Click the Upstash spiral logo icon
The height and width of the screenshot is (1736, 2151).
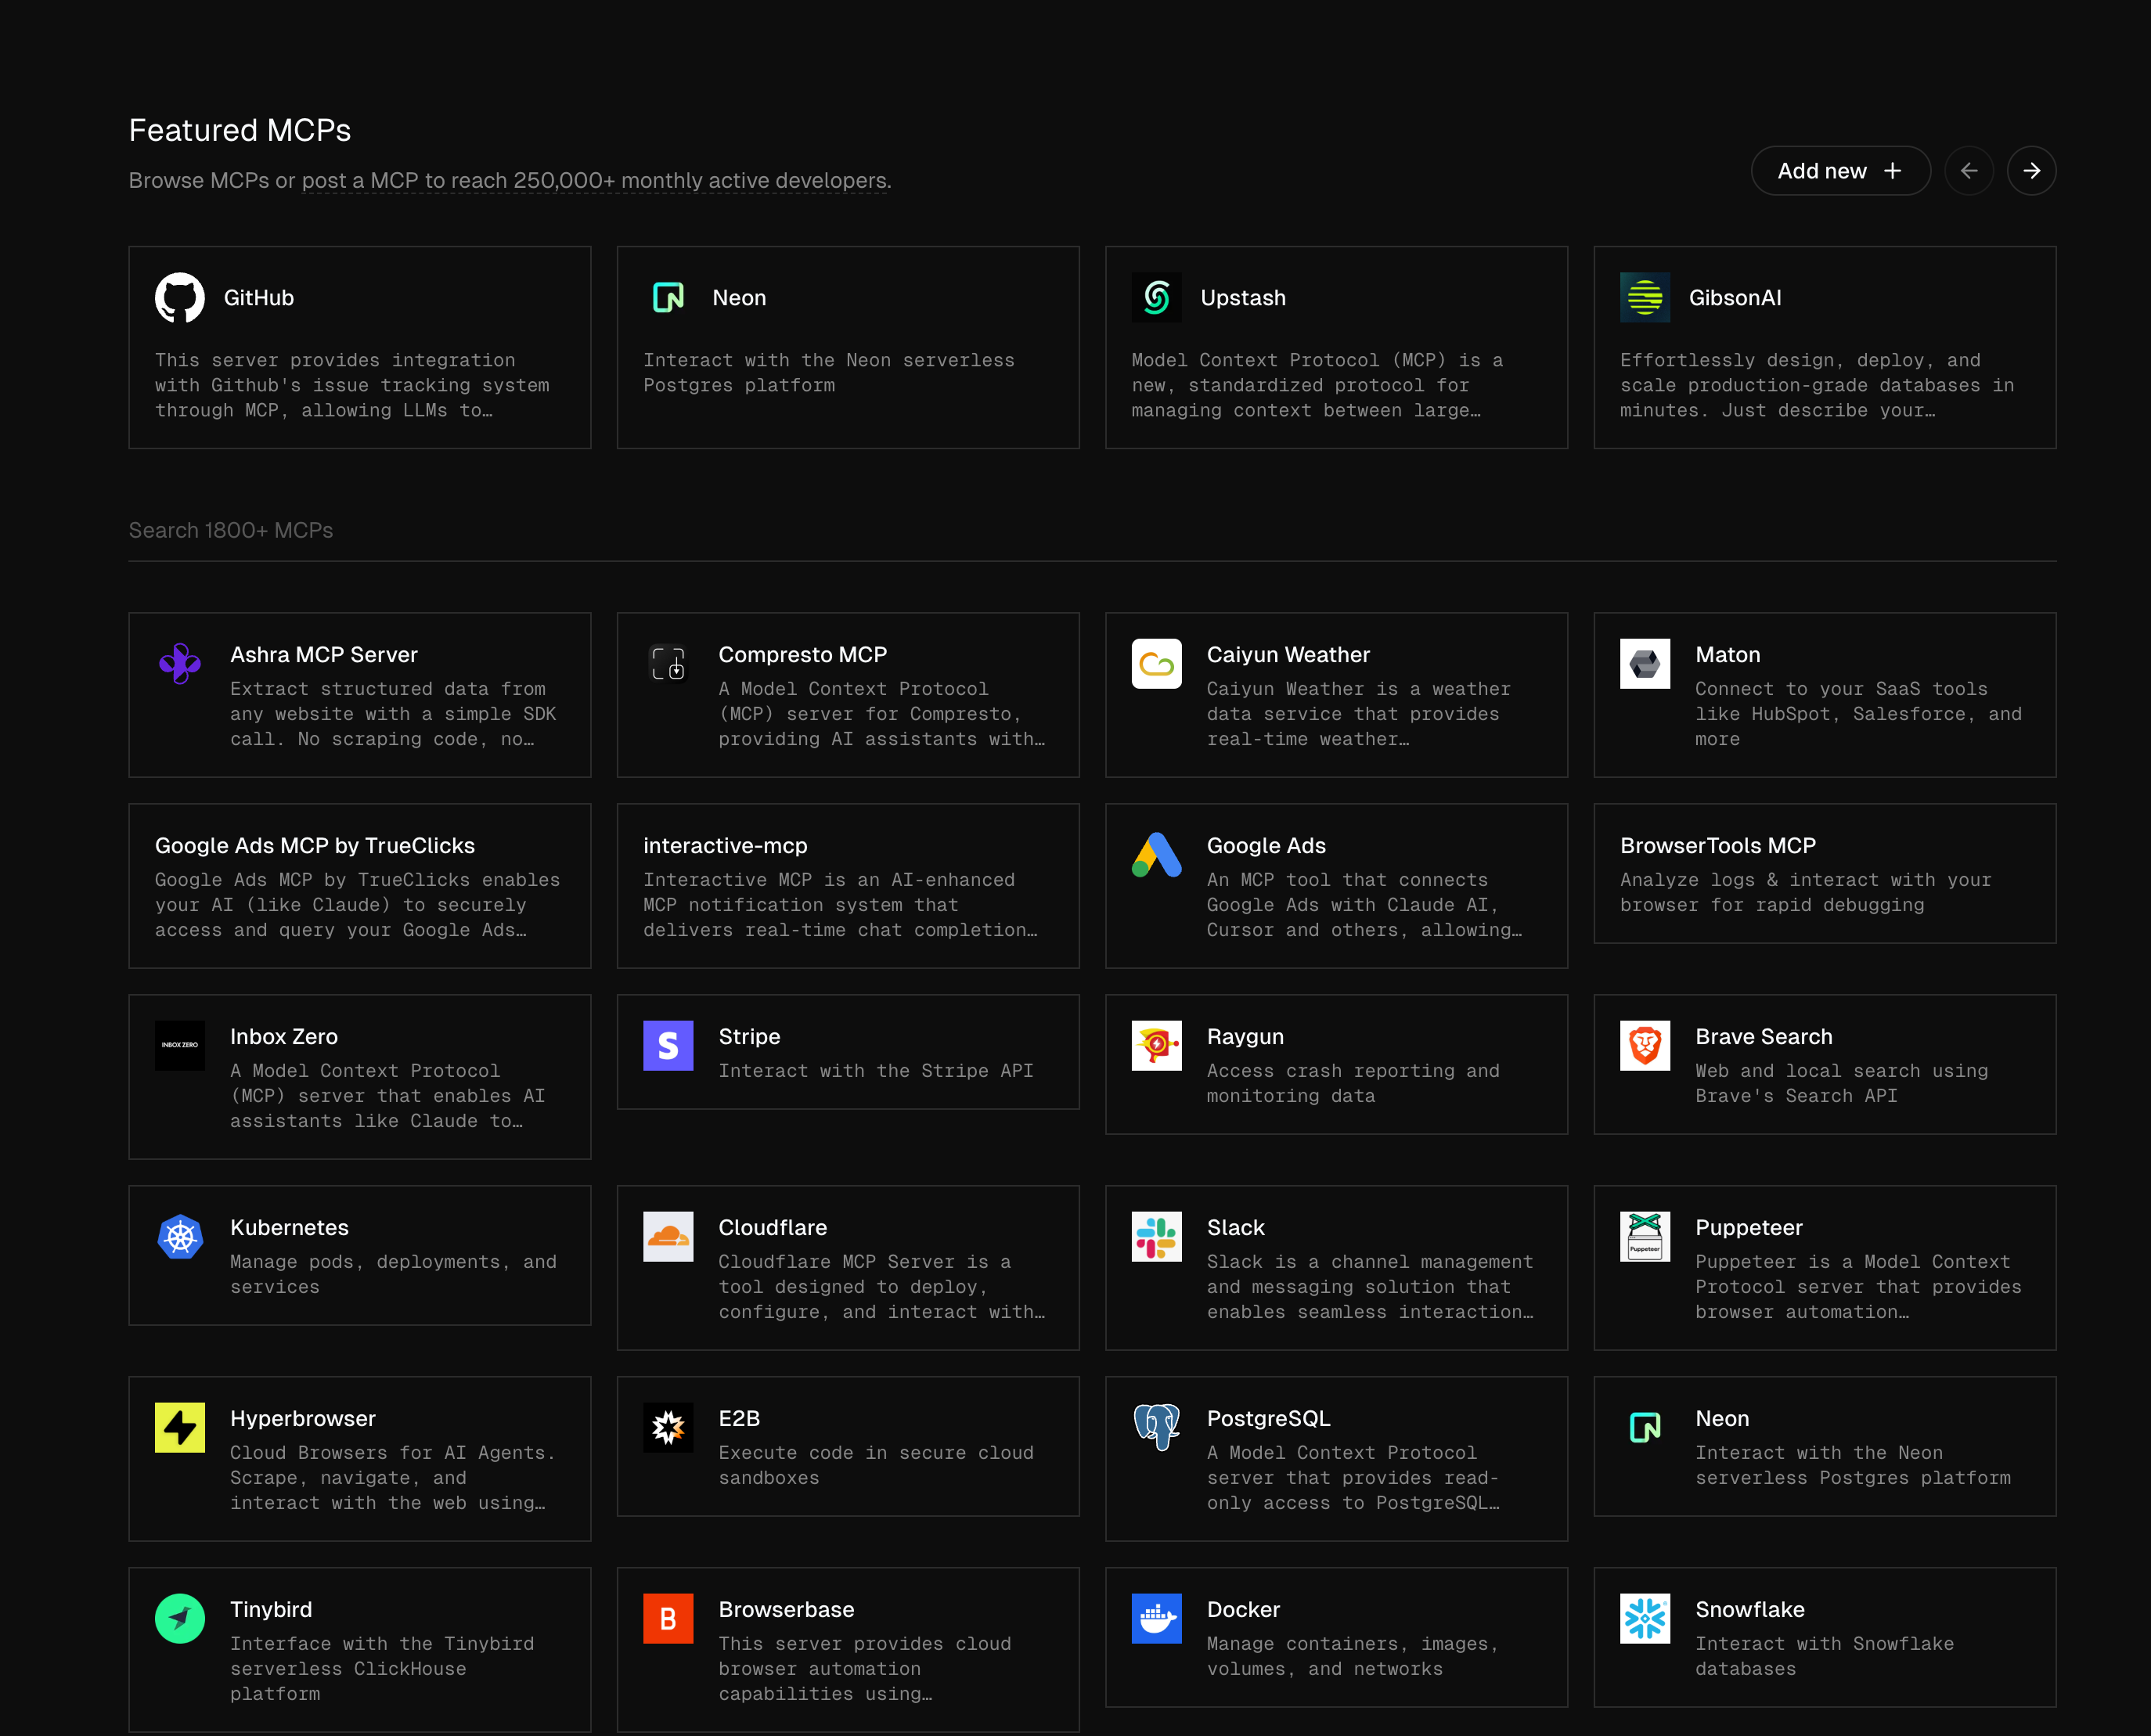[1156, 298]
